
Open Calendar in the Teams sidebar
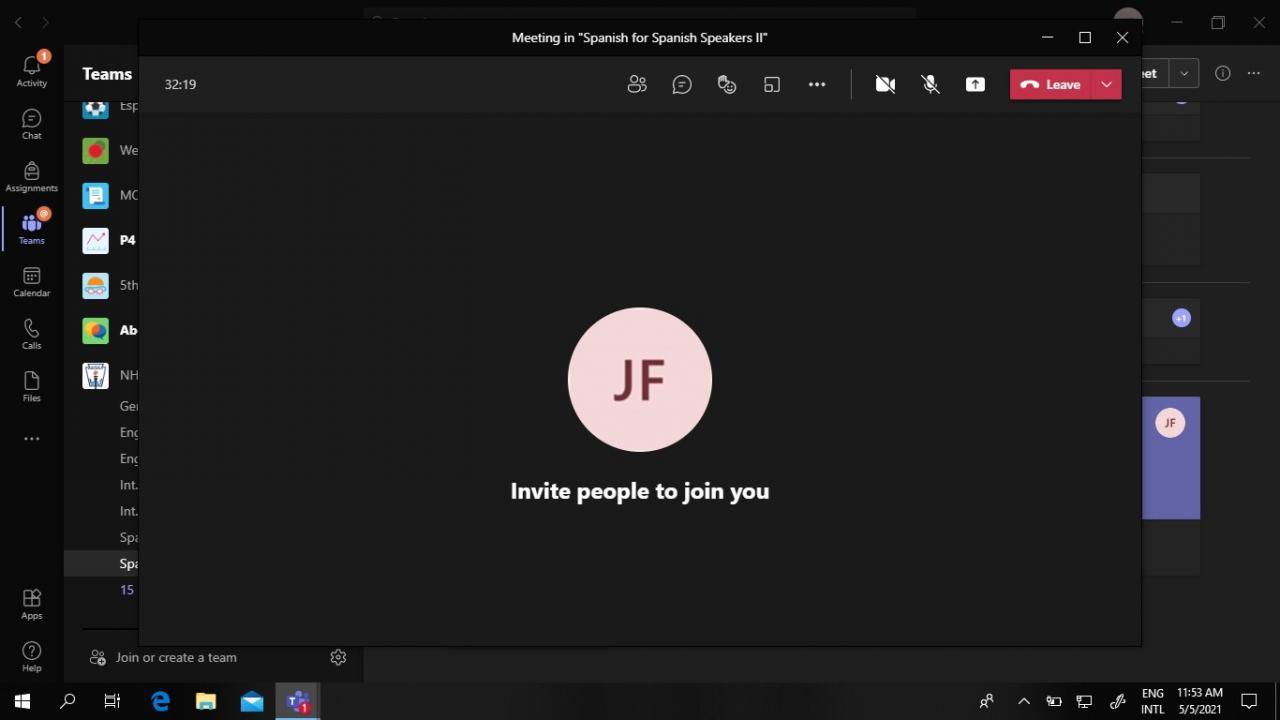tap(32, 282)
